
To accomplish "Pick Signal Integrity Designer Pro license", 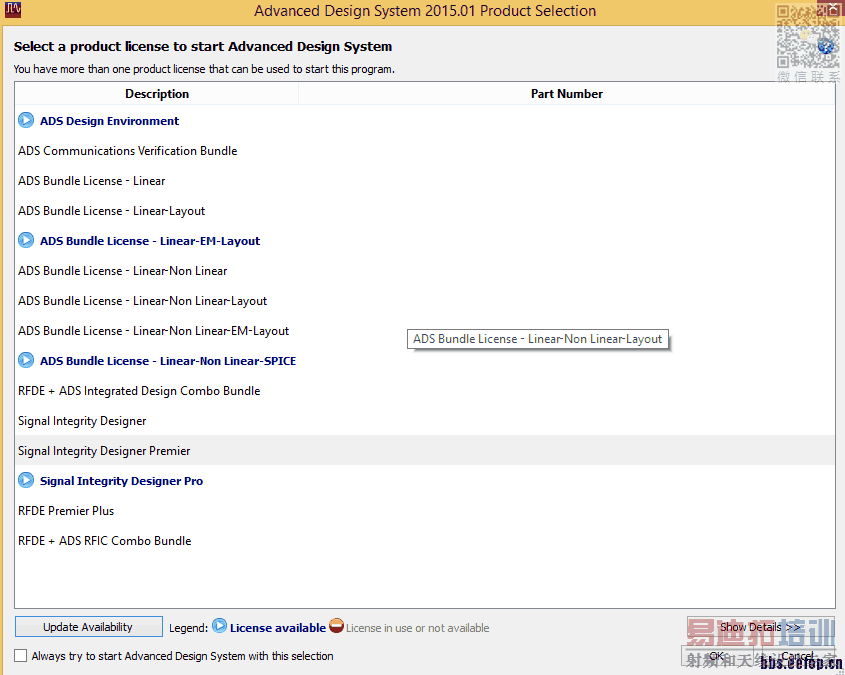I will [425, 481].
